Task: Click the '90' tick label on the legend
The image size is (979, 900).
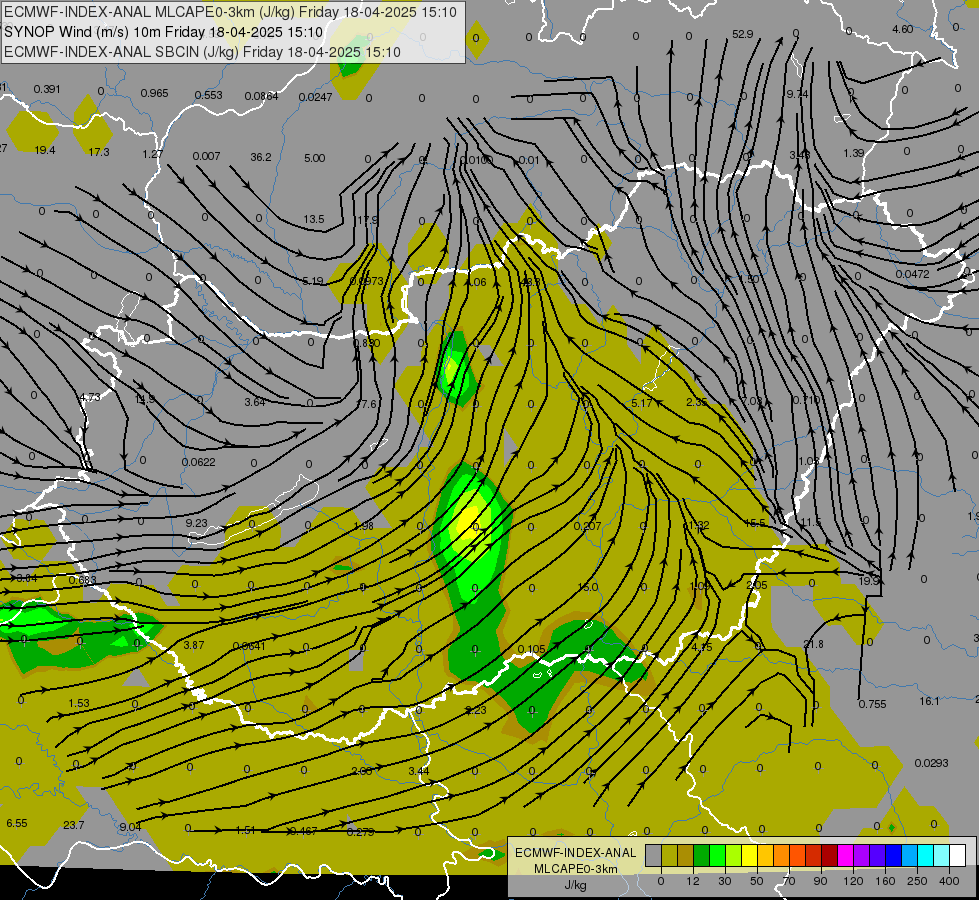Action: 820,881
